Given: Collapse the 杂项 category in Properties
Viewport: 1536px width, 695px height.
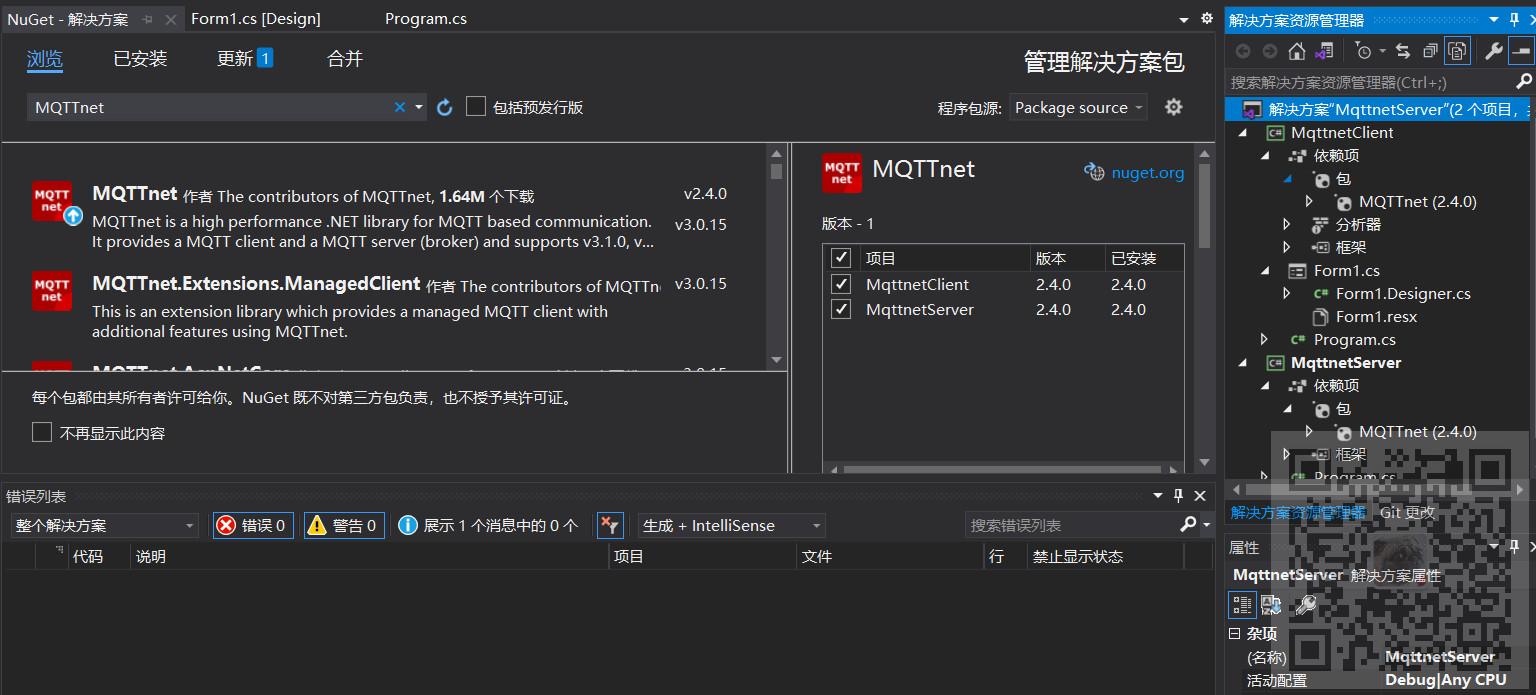Looking at the screenshot, I should click(1235, 633).
